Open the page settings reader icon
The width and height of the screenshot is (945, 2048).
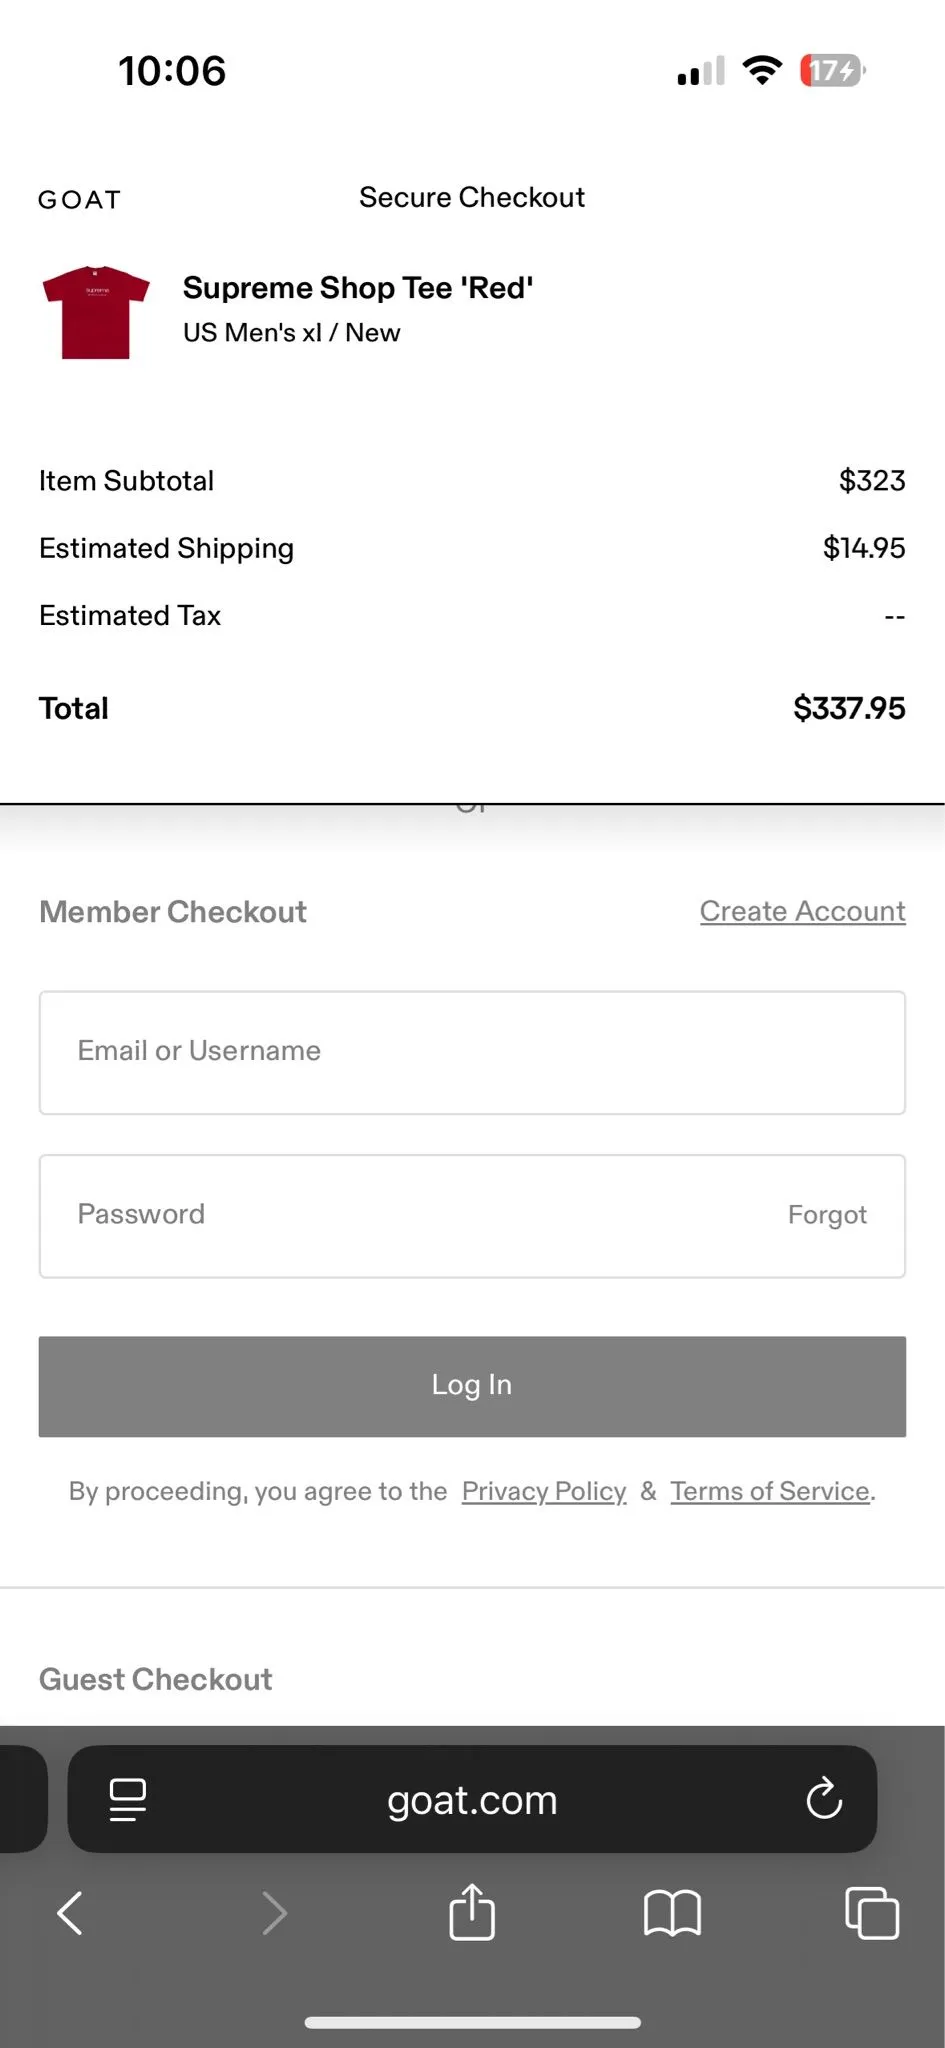[x=127, y=1799]
